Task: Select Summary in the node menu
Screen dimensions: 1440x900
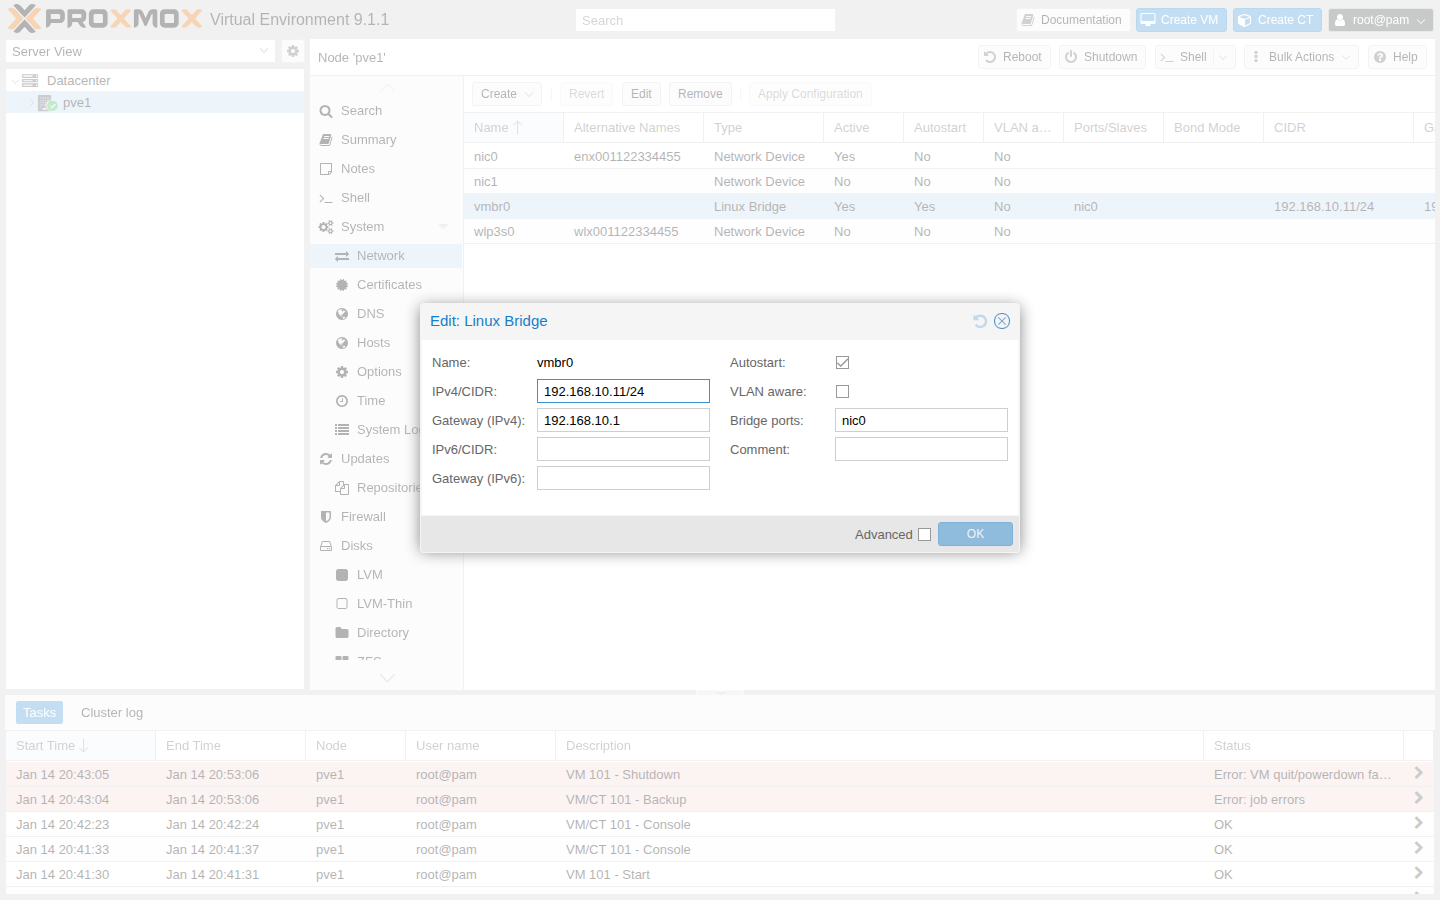Action: point(368,140)
